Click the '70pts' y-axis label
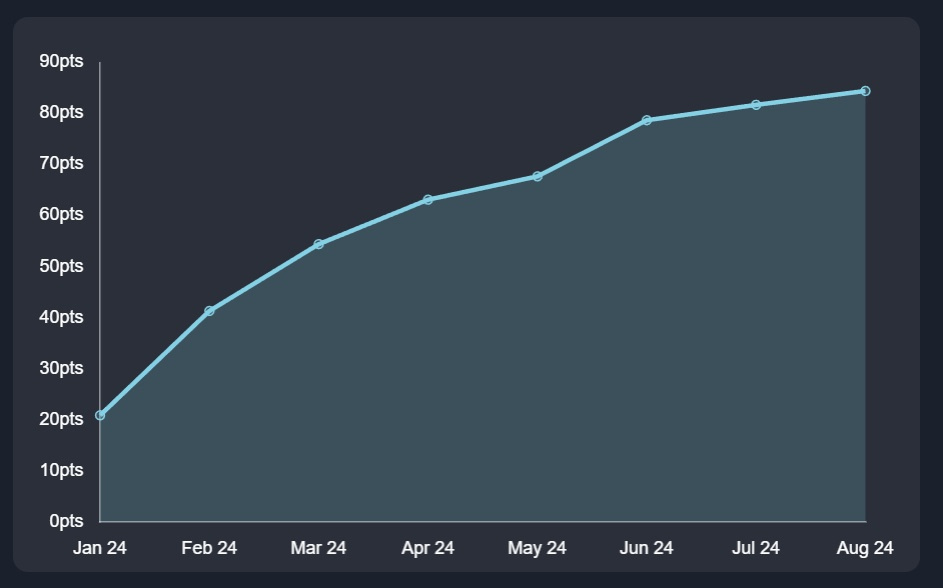This screenshot has height=588, width=943. [x=61, y=164]
